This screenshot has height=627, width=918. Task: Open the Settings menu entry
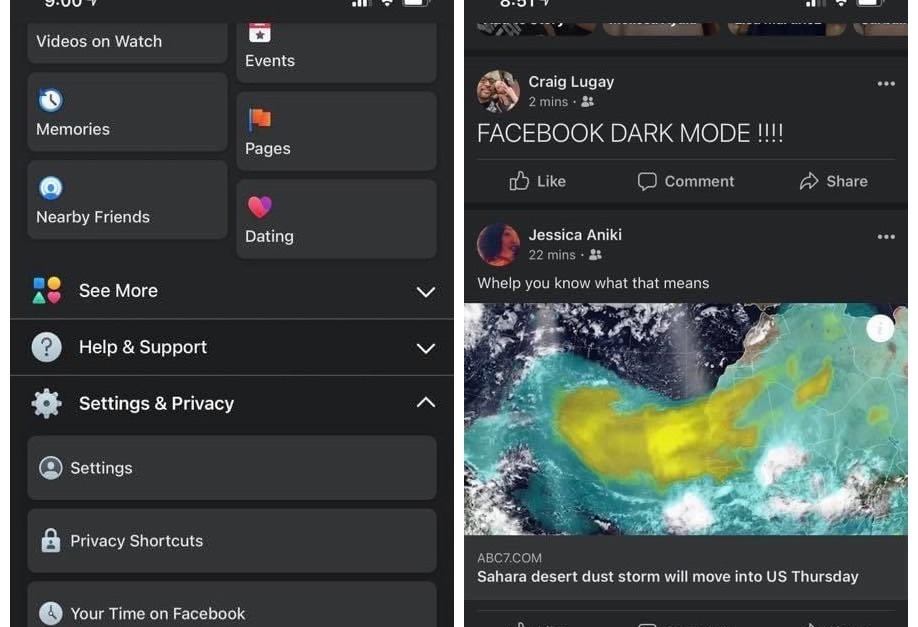[232, 468]
